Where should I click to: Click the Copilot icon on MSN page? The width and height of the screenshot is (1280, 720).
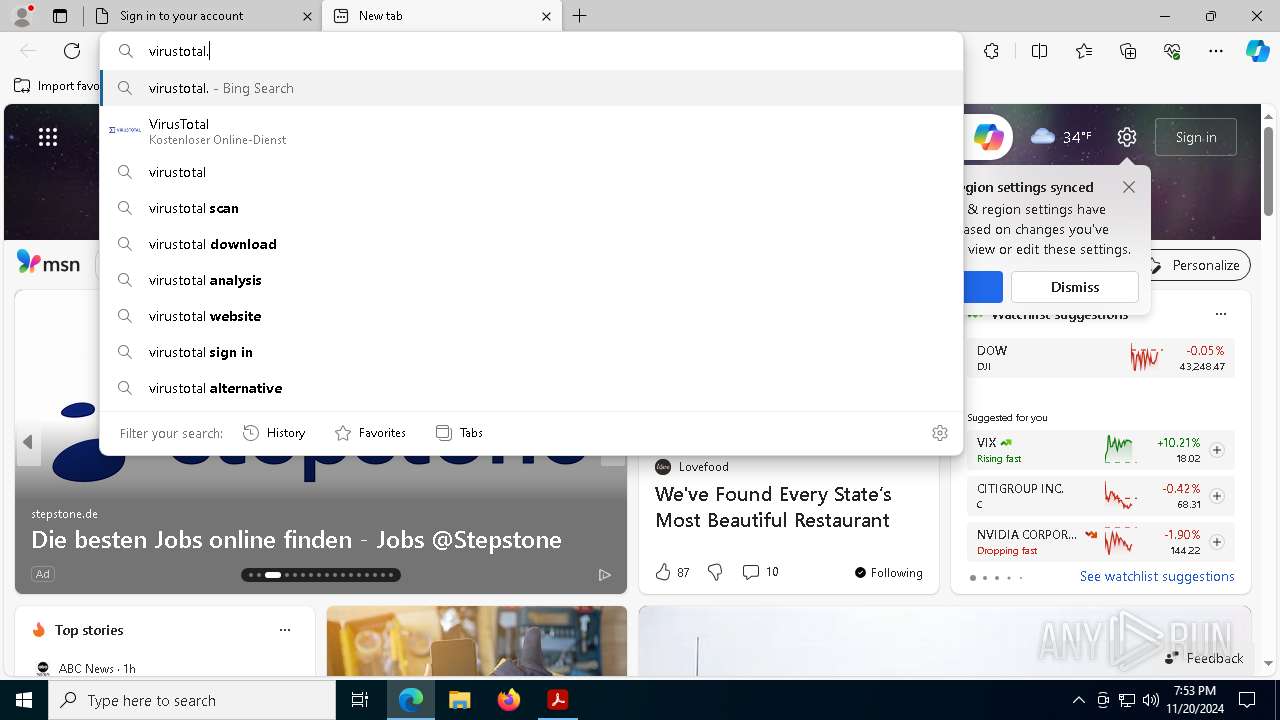989,137
